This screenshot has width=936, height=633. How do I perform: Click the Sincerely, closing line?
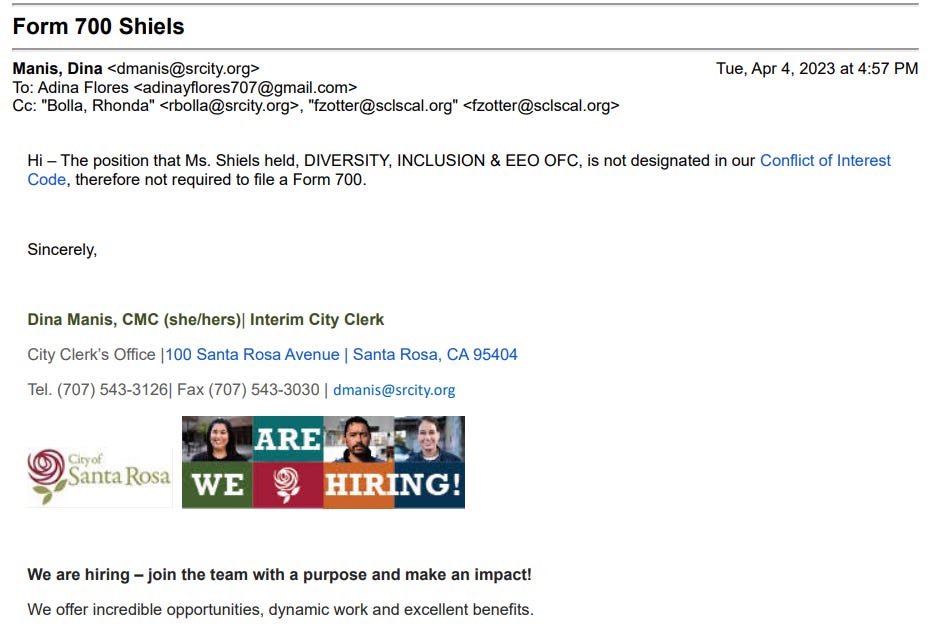(x=62, y=250)
